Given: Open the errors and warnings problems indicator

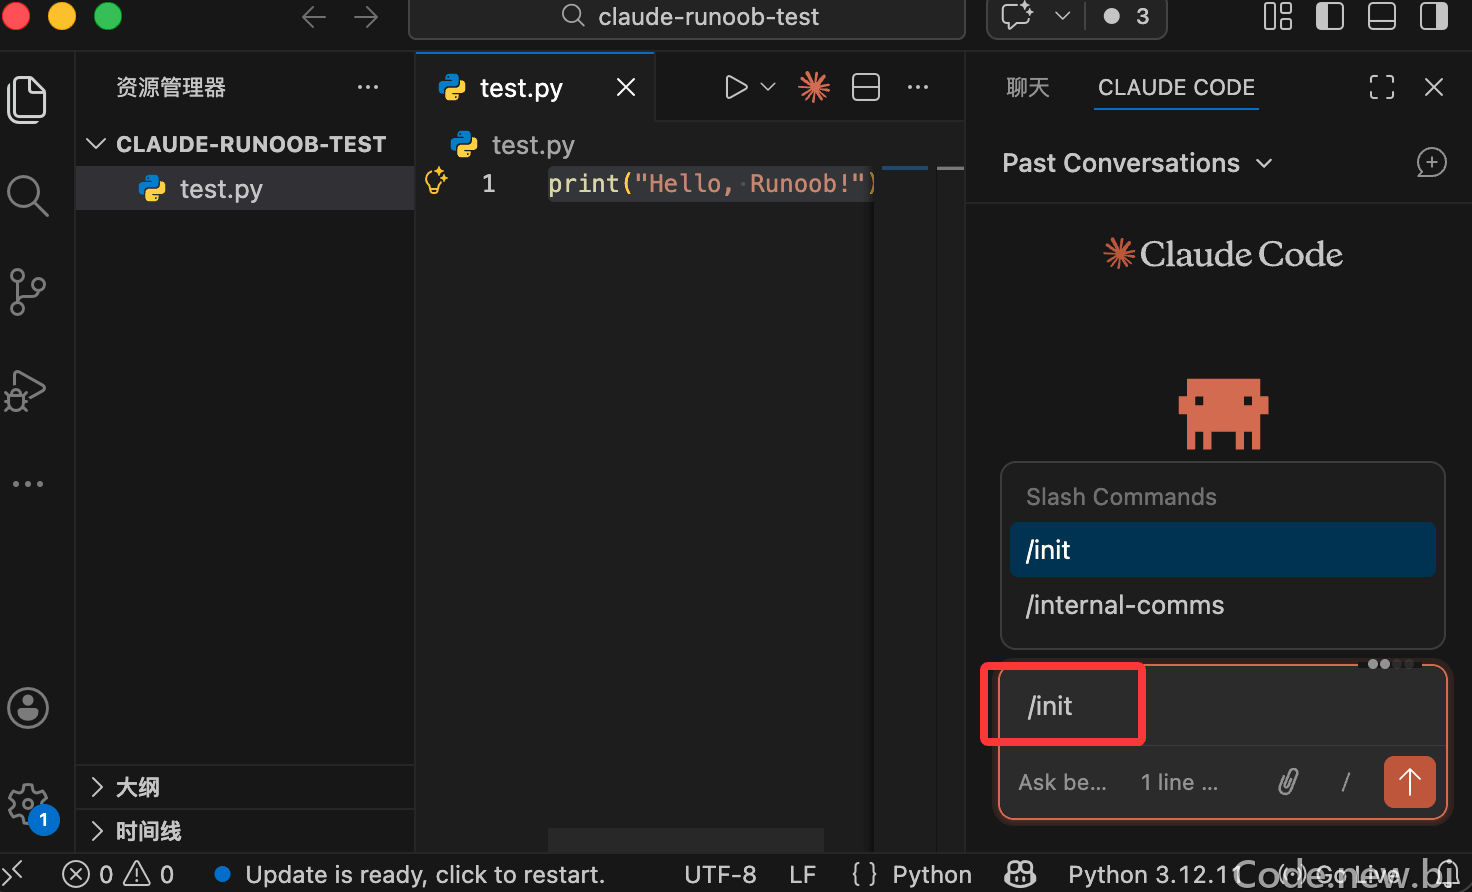Looking at the screenshot, I should [118, 875].
